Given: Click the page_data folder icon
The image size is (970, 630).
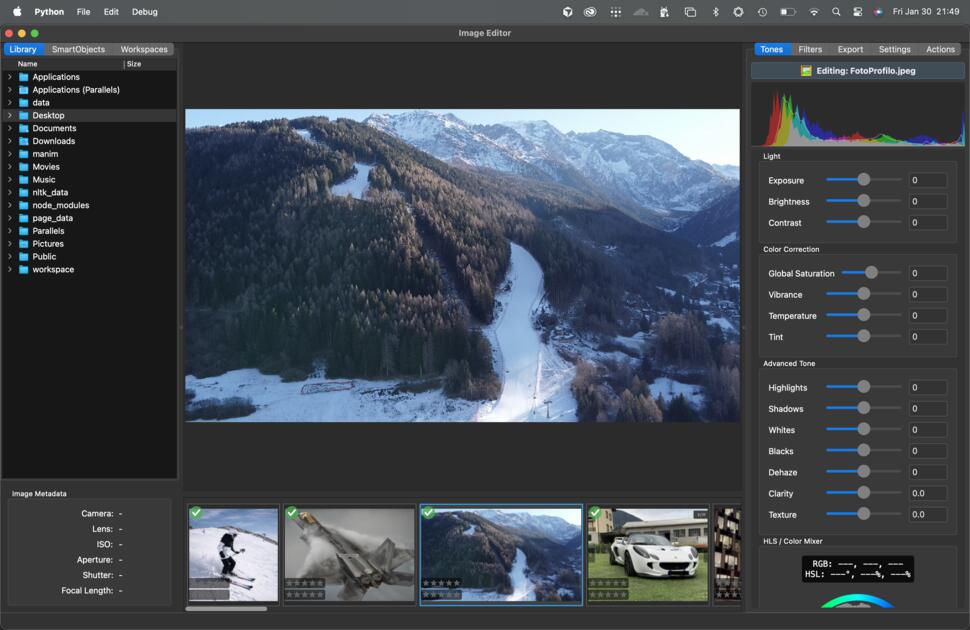Looking at the screenshot, I should pos(24,218).
